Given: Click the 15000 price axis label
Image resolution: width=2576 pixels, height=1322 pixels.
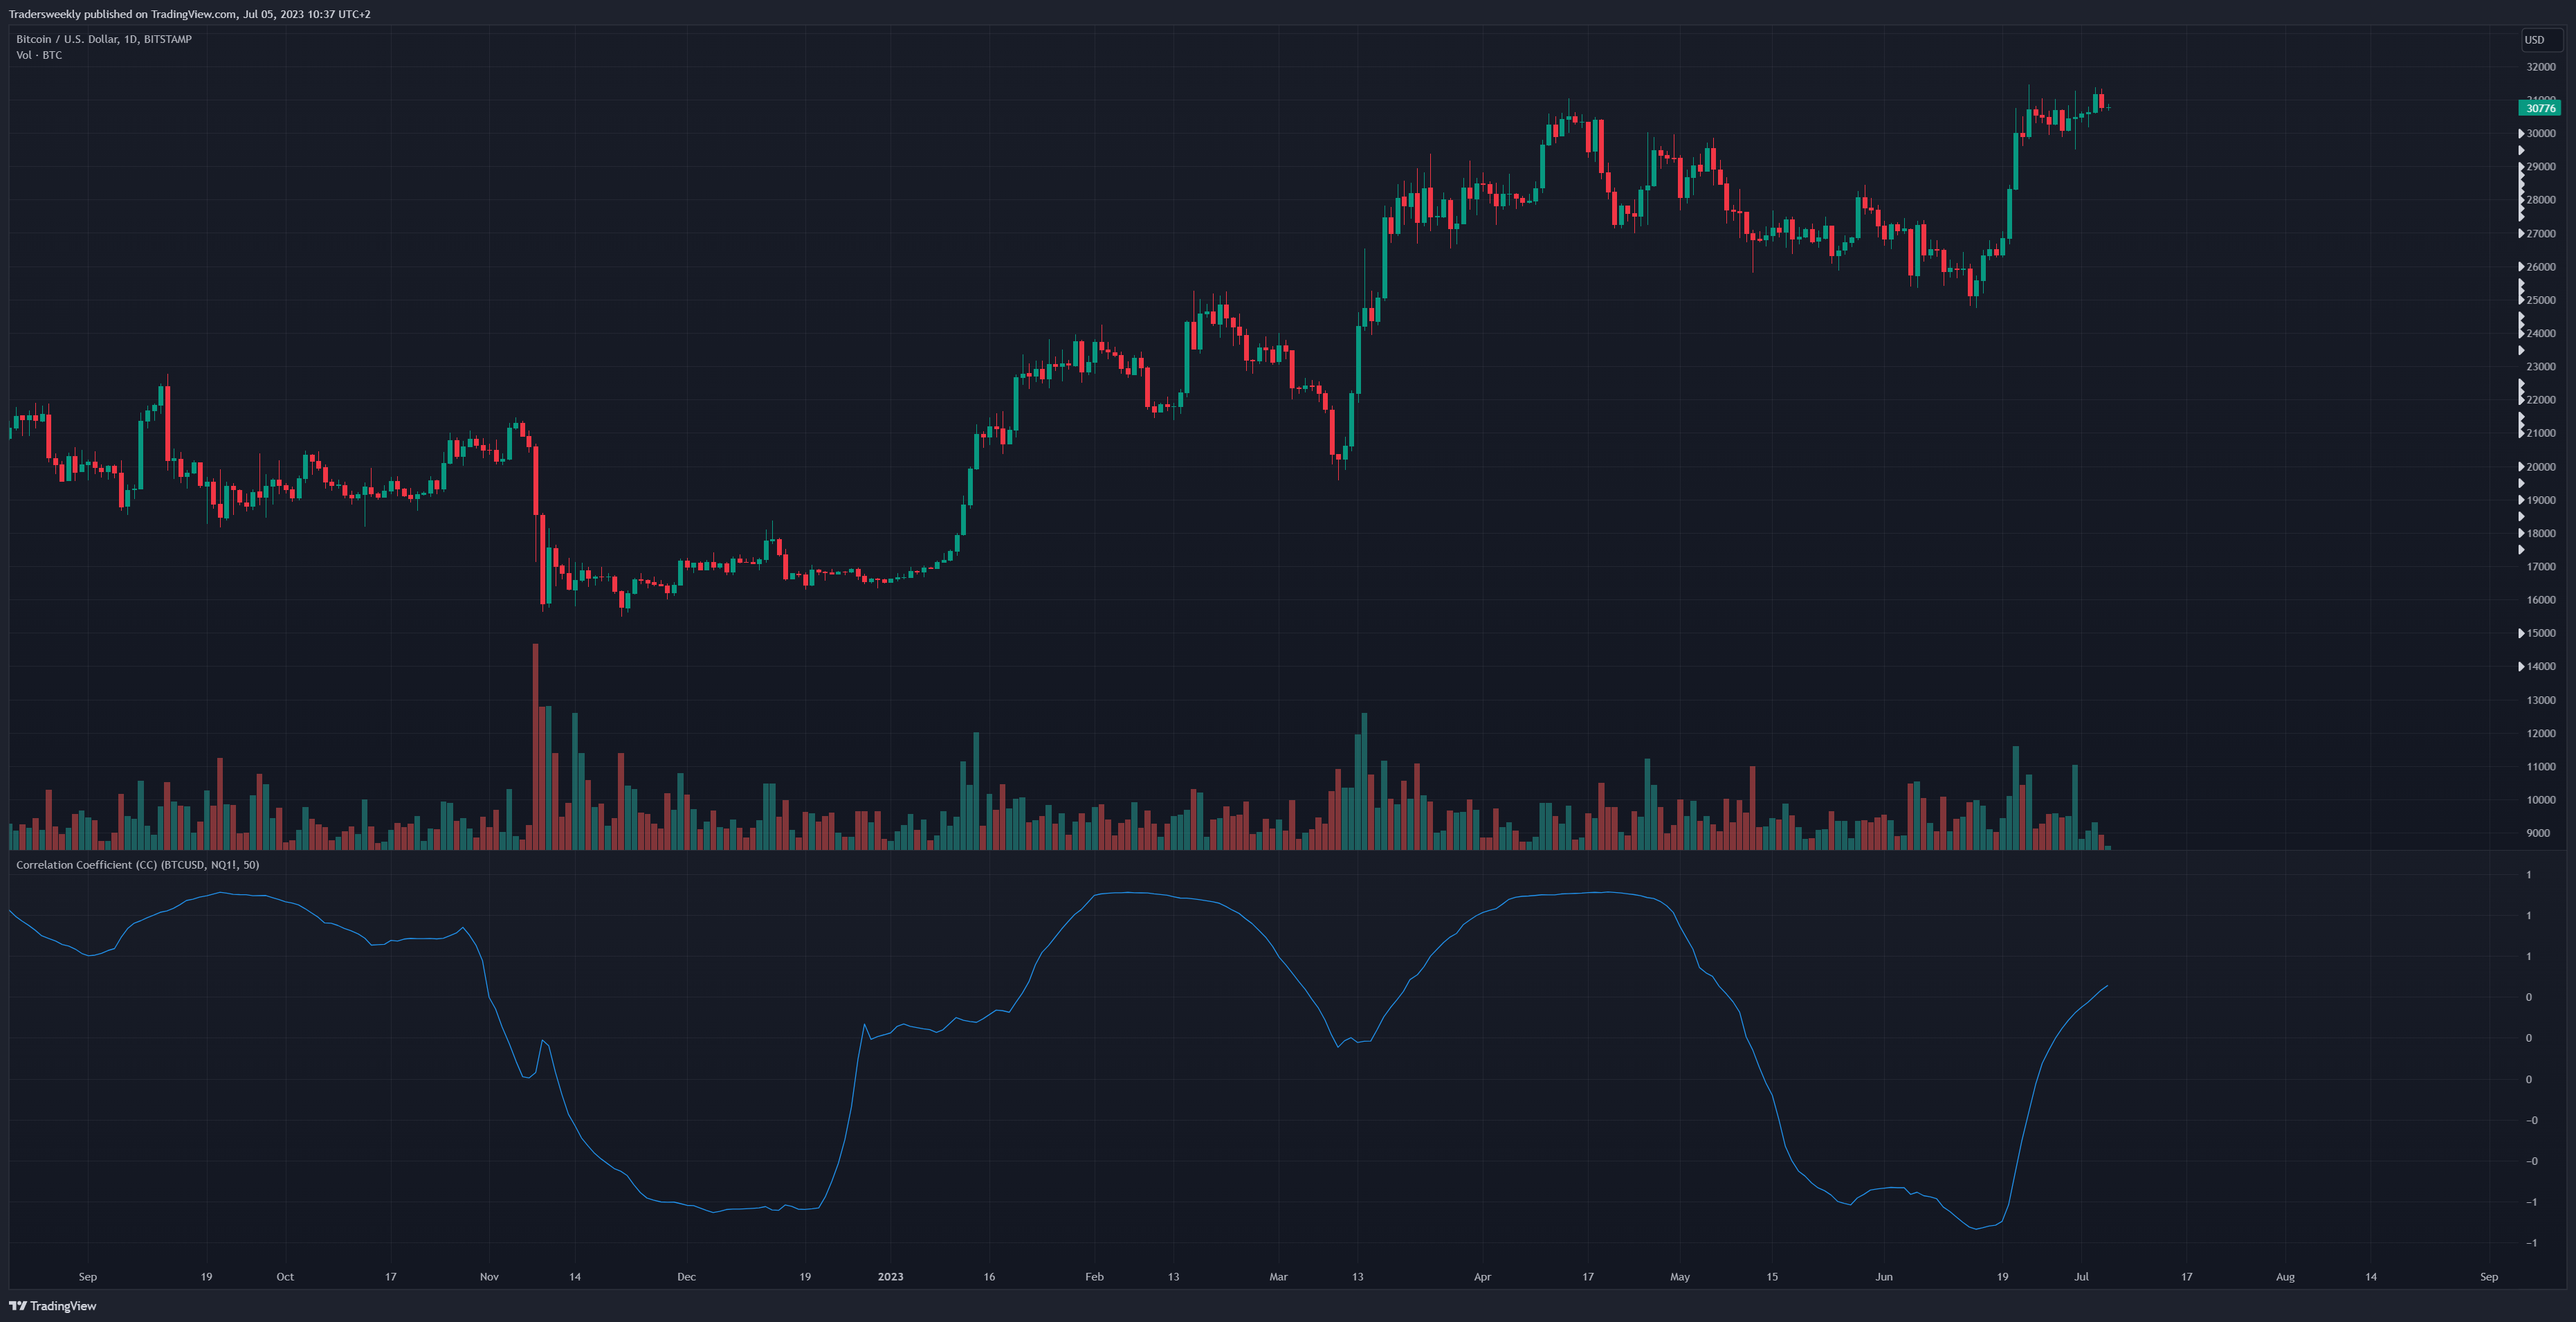Looking at the screenshot, I should tap(2541, 633).
